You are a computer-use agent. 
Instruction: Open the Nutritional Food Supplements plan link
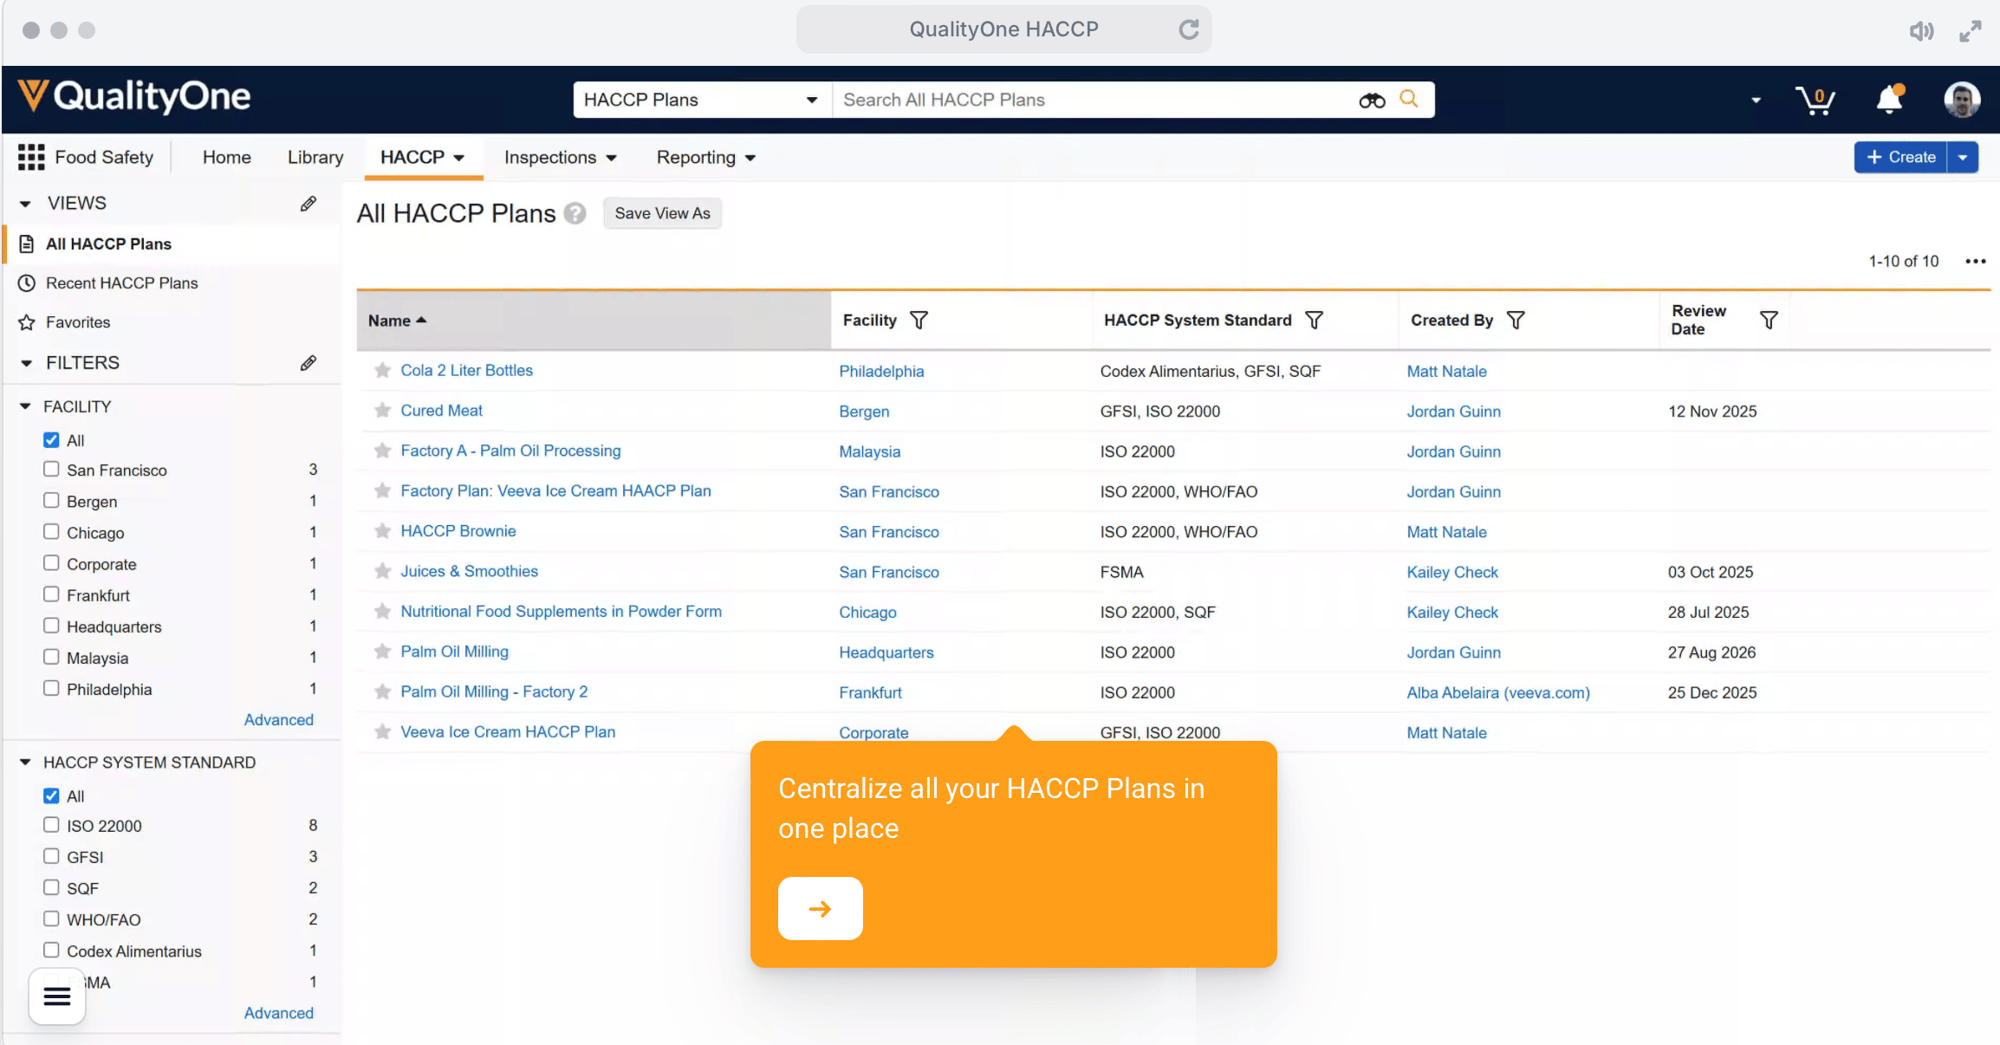pyautogui.click(x=561, y=611)
